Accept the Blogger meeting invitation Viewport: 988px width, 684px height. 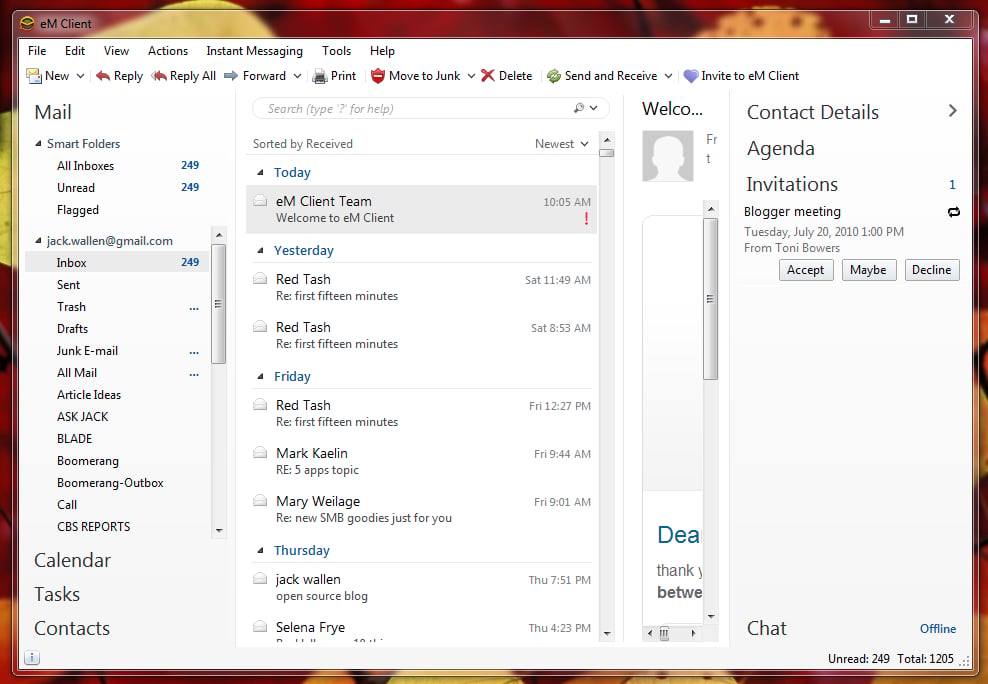coord(805,270)
